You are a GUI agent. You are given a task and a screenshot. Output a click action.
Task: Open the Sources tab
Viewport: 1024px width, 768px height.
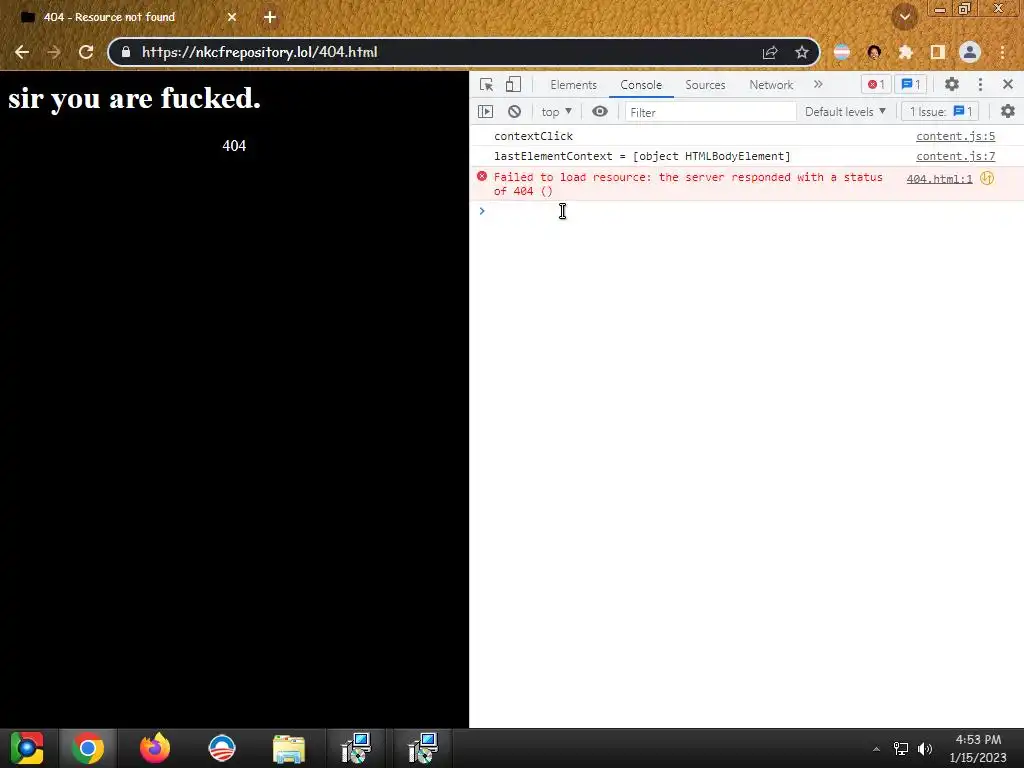pyautogui.click(x=705, y=85)
